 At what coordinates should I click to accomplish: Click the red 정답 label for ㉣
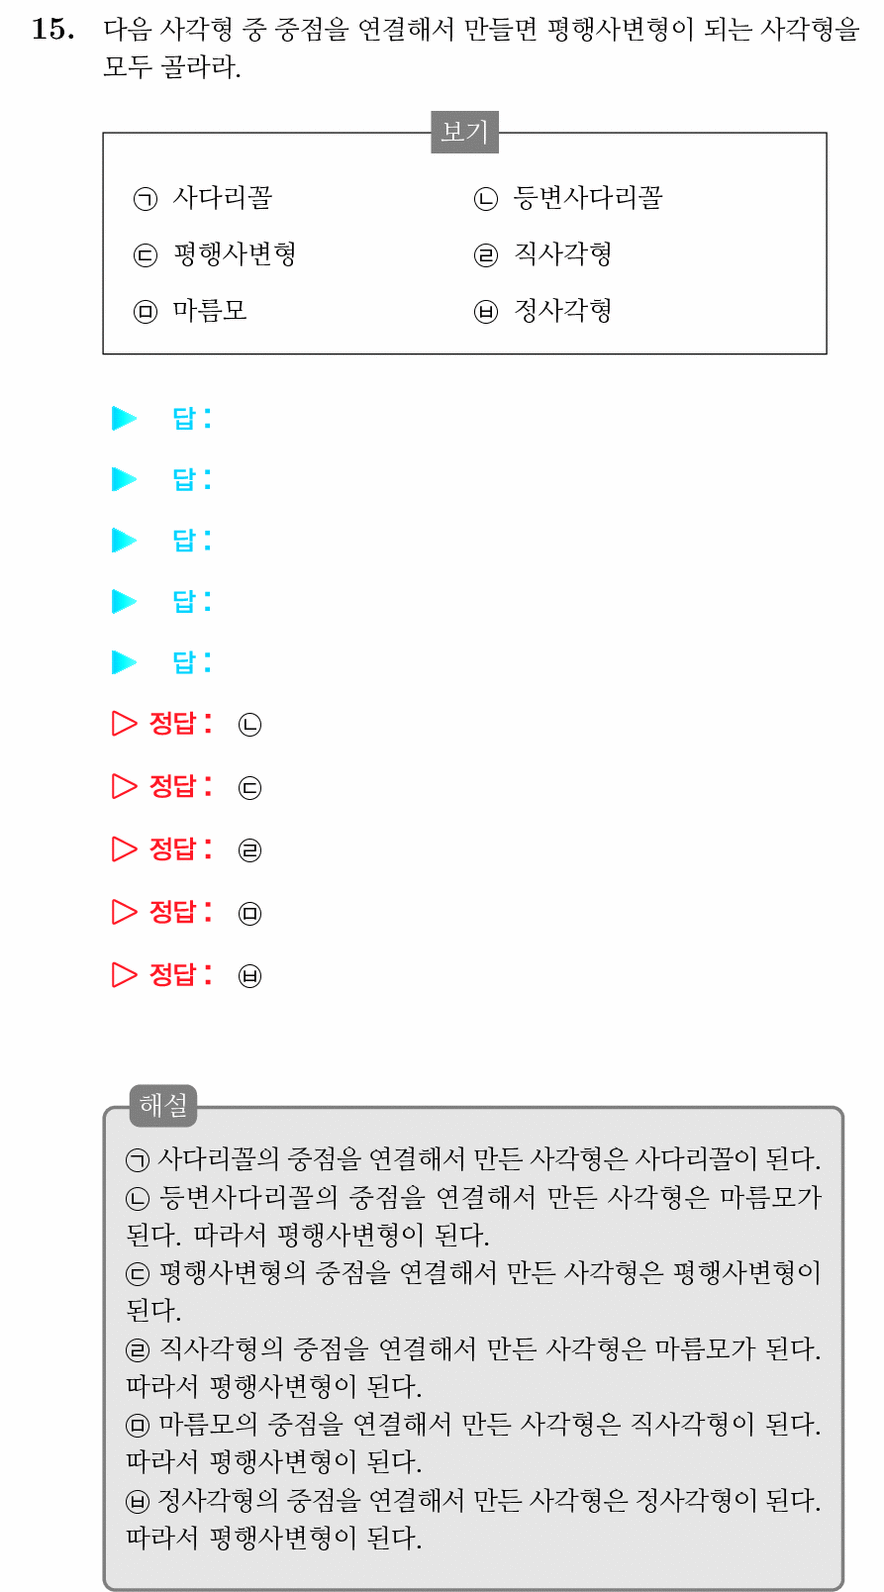(x=180, y=849)
